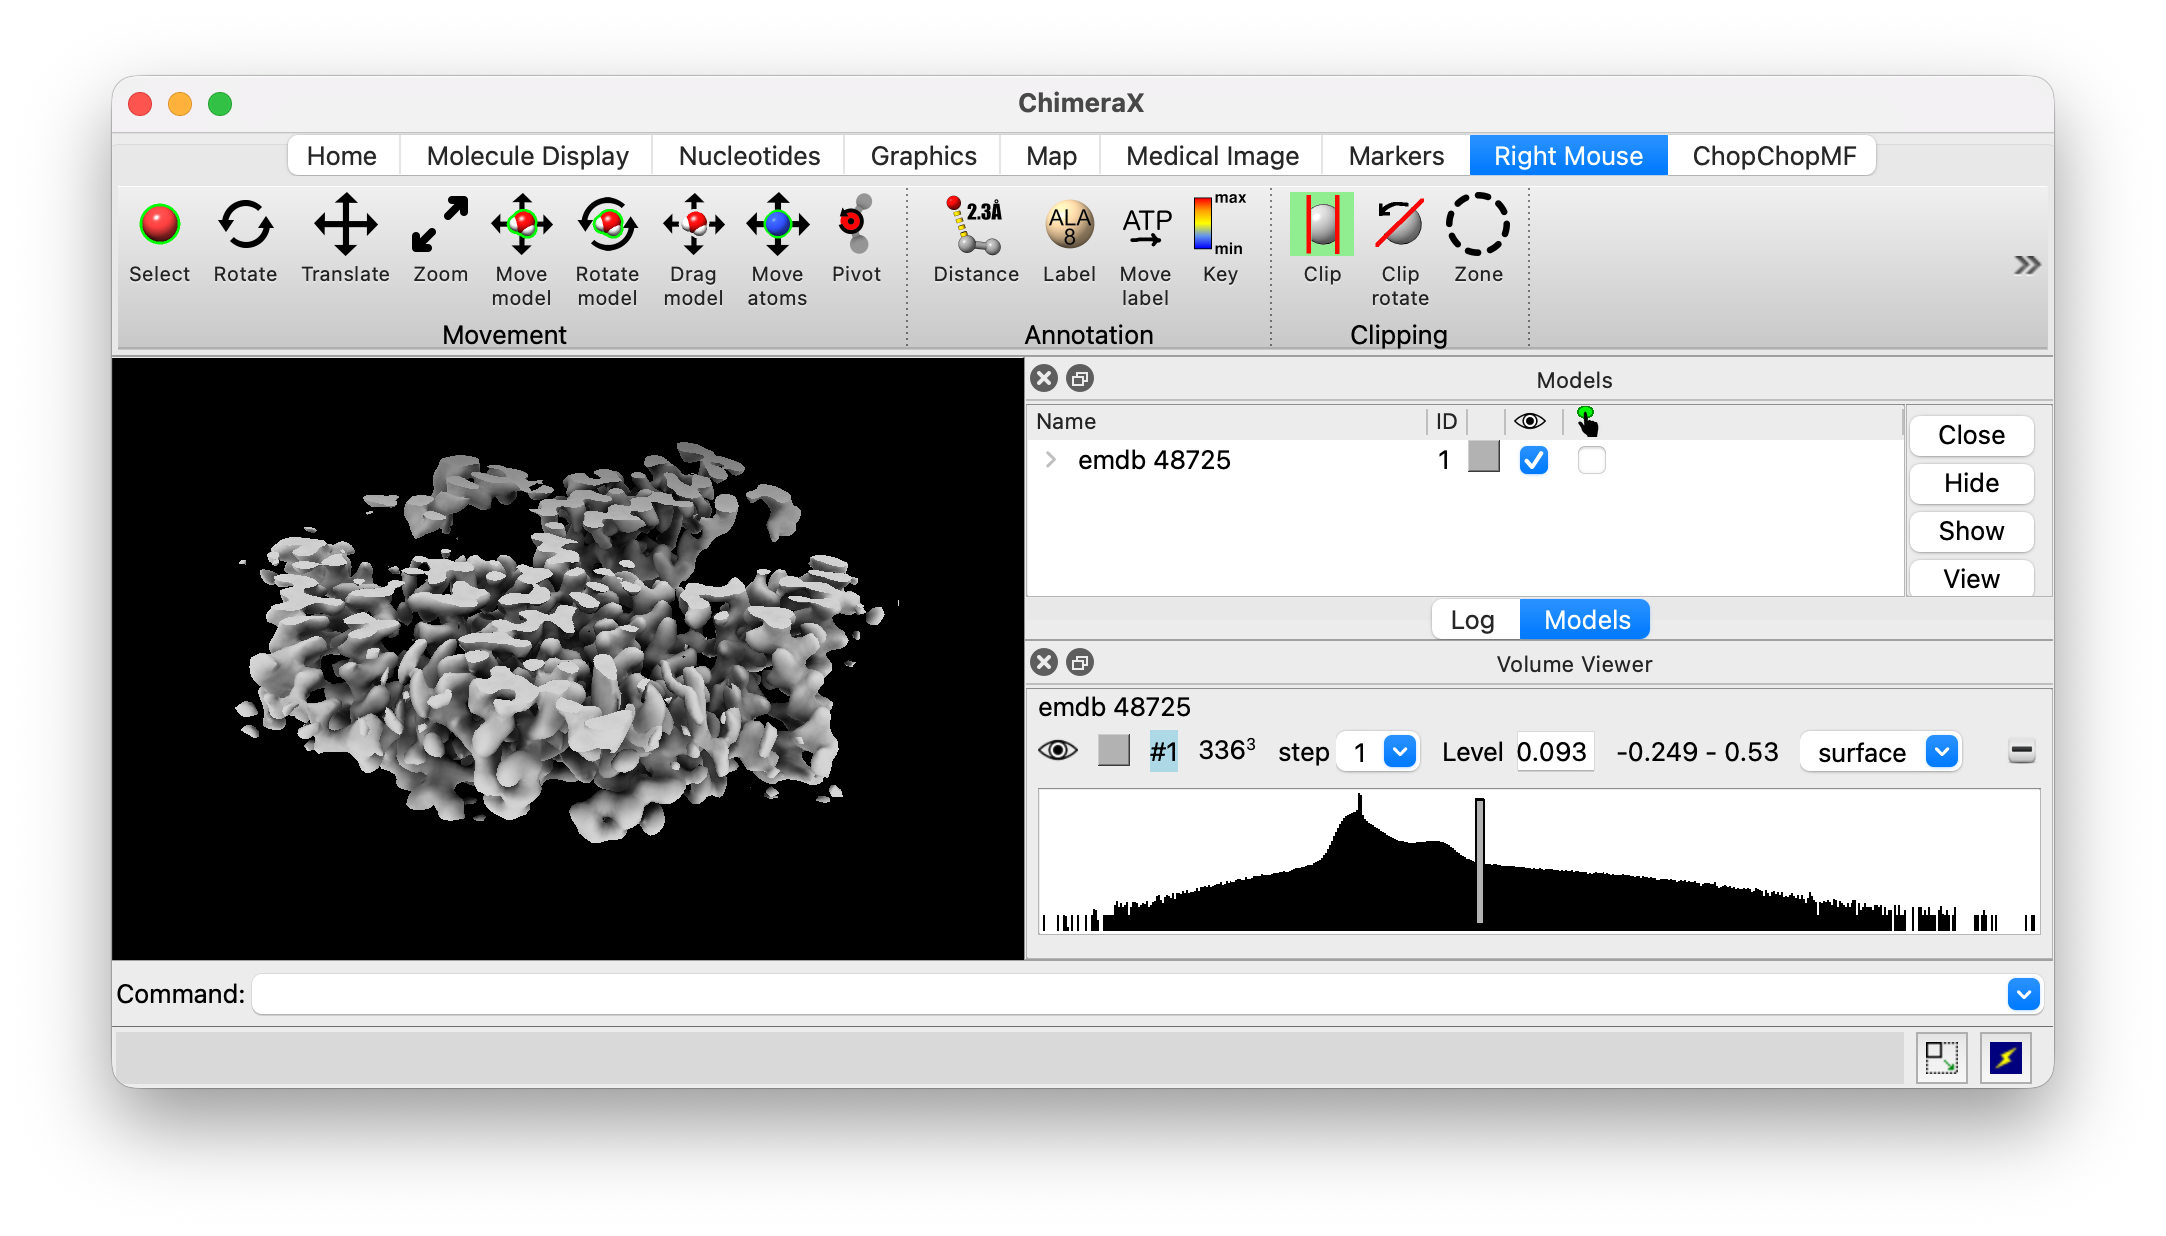Screen dimensions: 2166x1236
Task: Switch to the Map ribbon tab
Action: (x=1051, y=156)
